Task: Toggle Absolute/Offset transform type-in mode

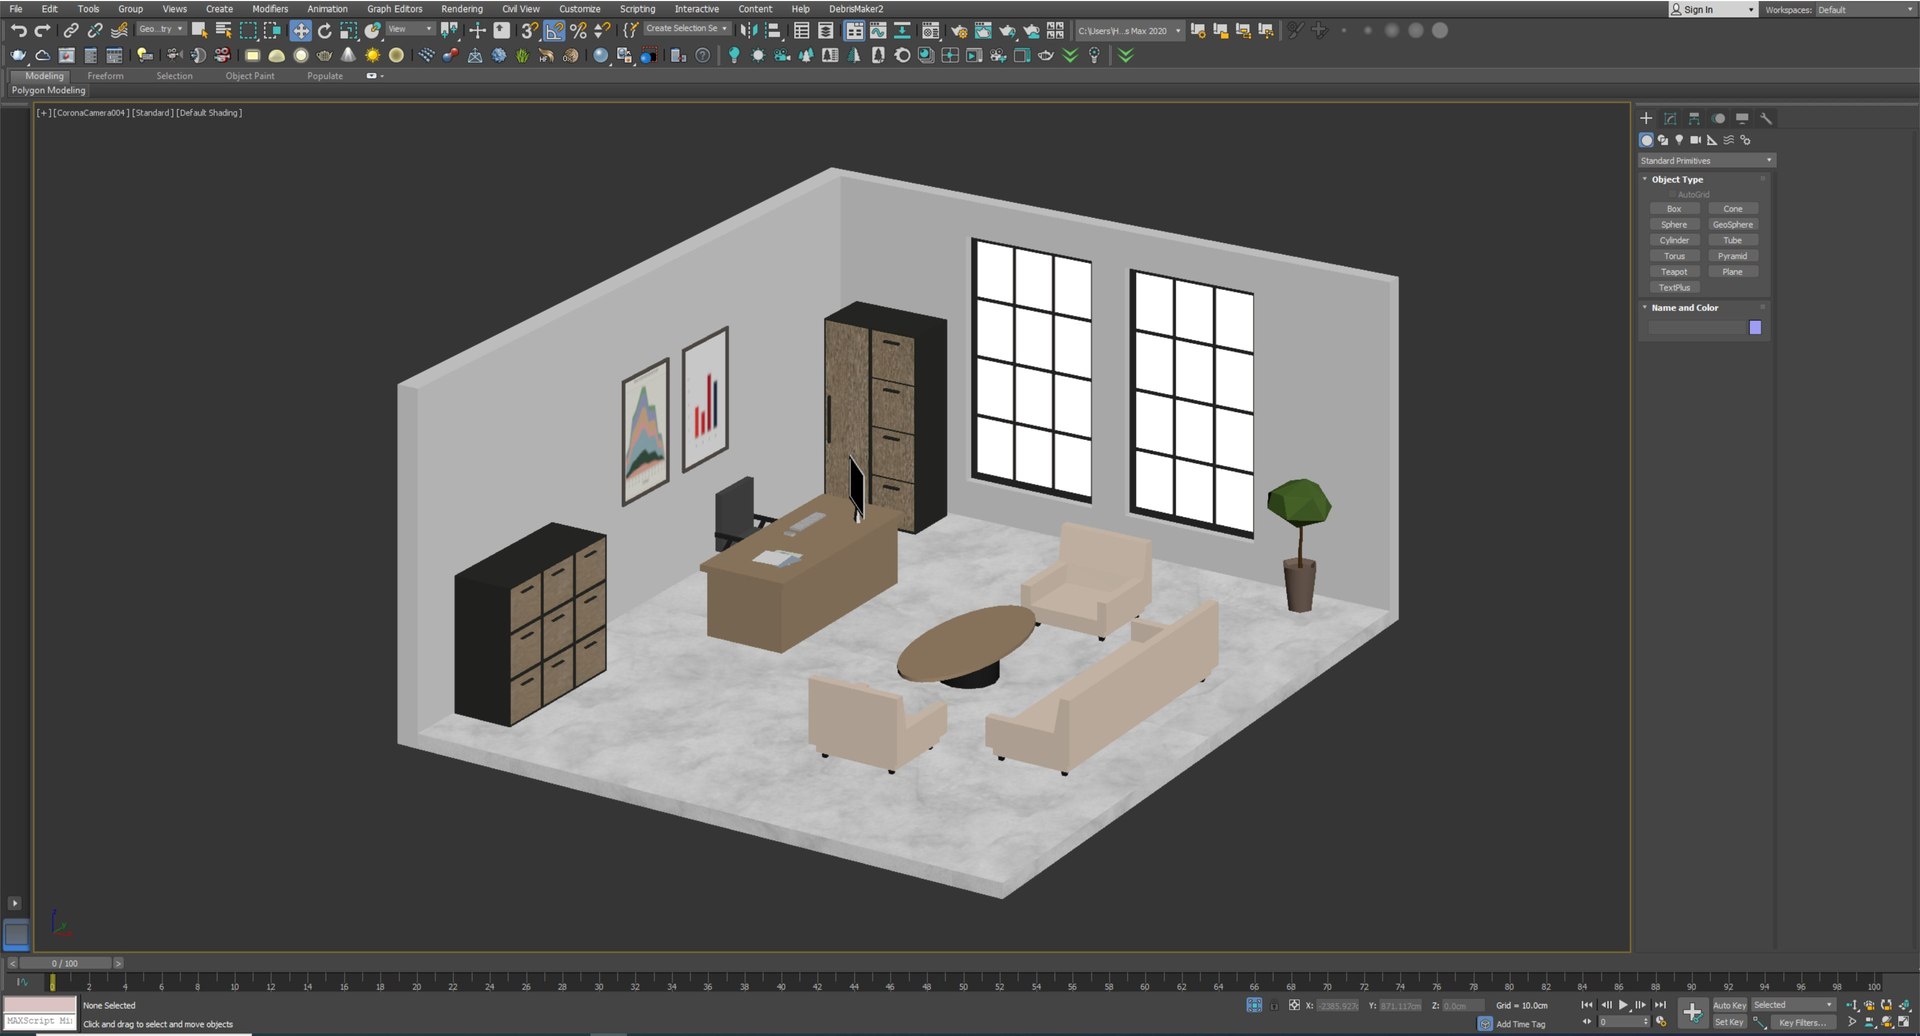Action: (1294, 1005)
